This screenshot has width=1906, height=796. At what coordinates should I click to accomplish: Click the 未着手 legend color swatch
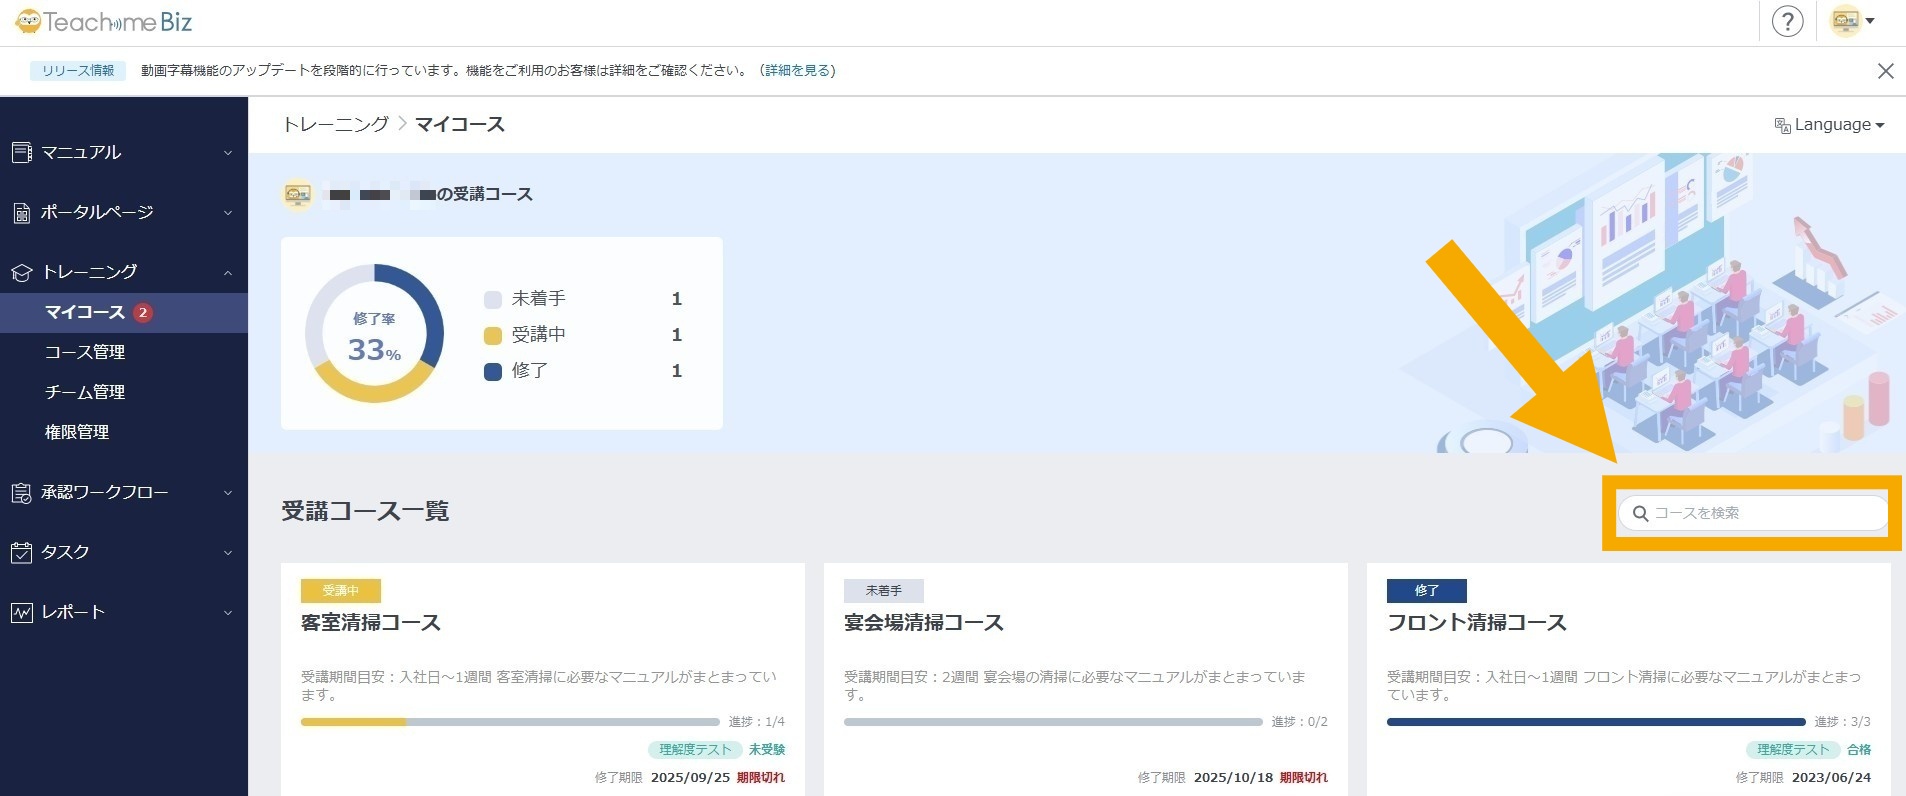point(493,299)
